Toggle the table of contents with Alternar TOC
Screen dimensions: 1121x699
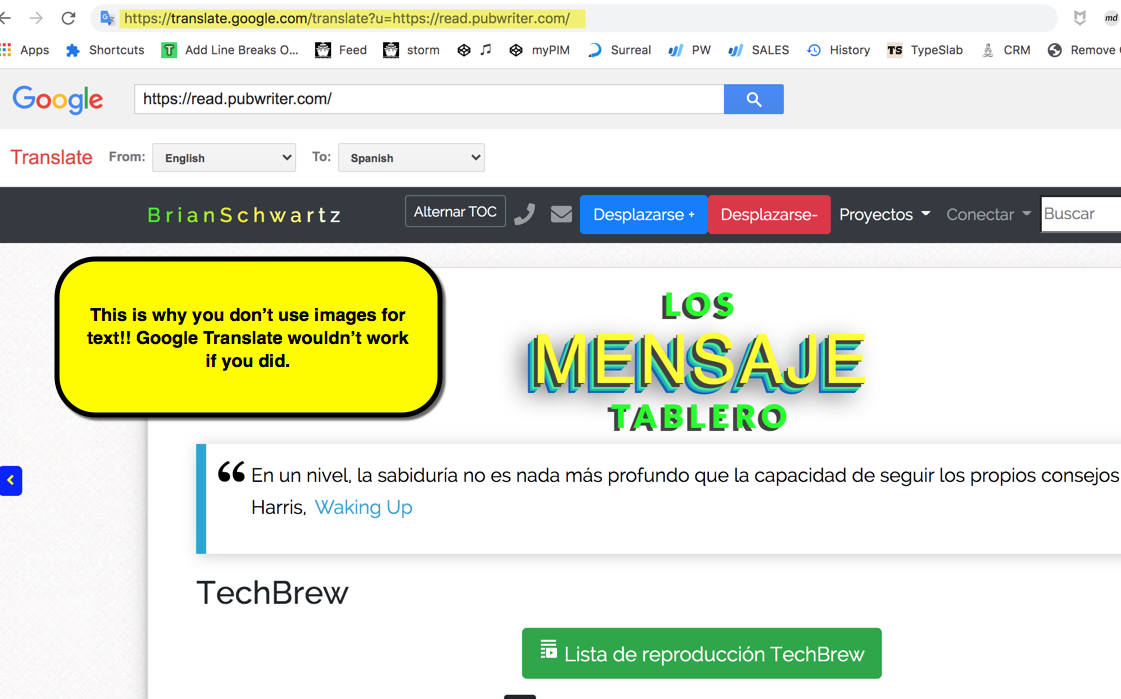[x=455, y=212]
